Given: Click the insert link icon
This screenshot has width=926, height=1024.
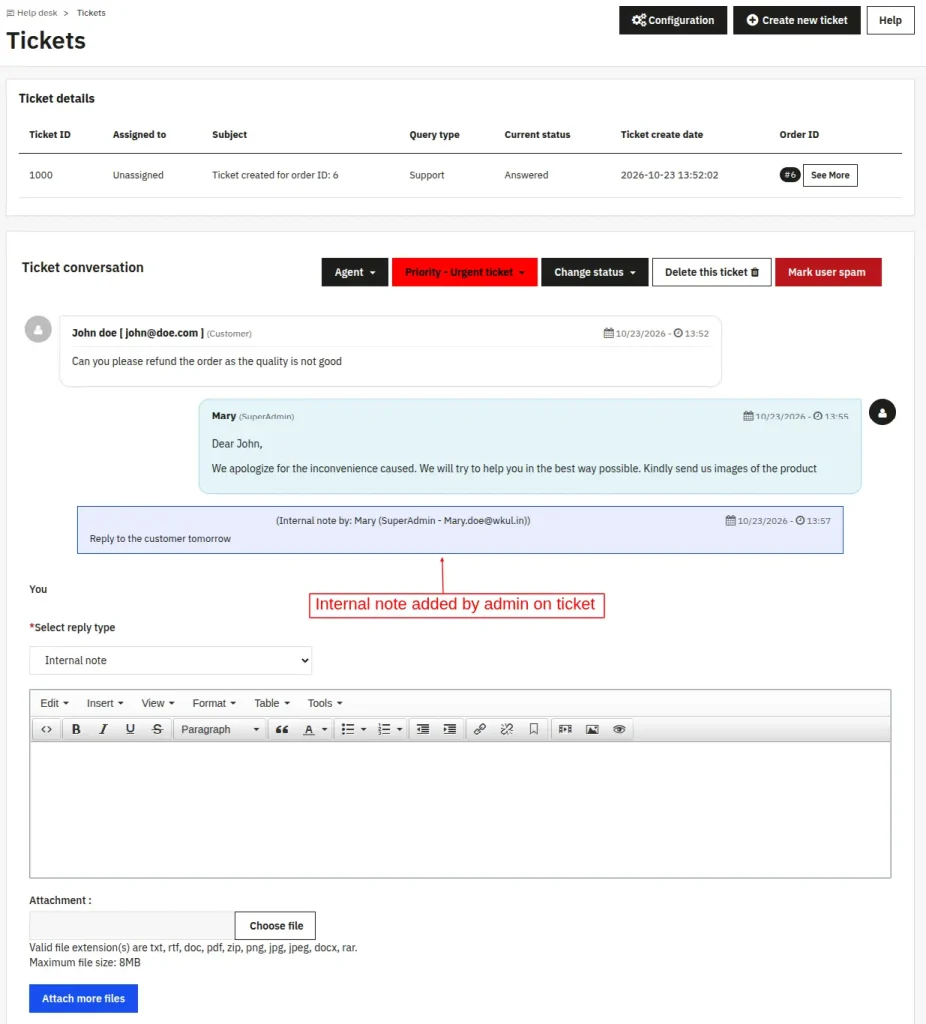Looking at the screenshot, I should pyautogui.click(x=479, y=729).
